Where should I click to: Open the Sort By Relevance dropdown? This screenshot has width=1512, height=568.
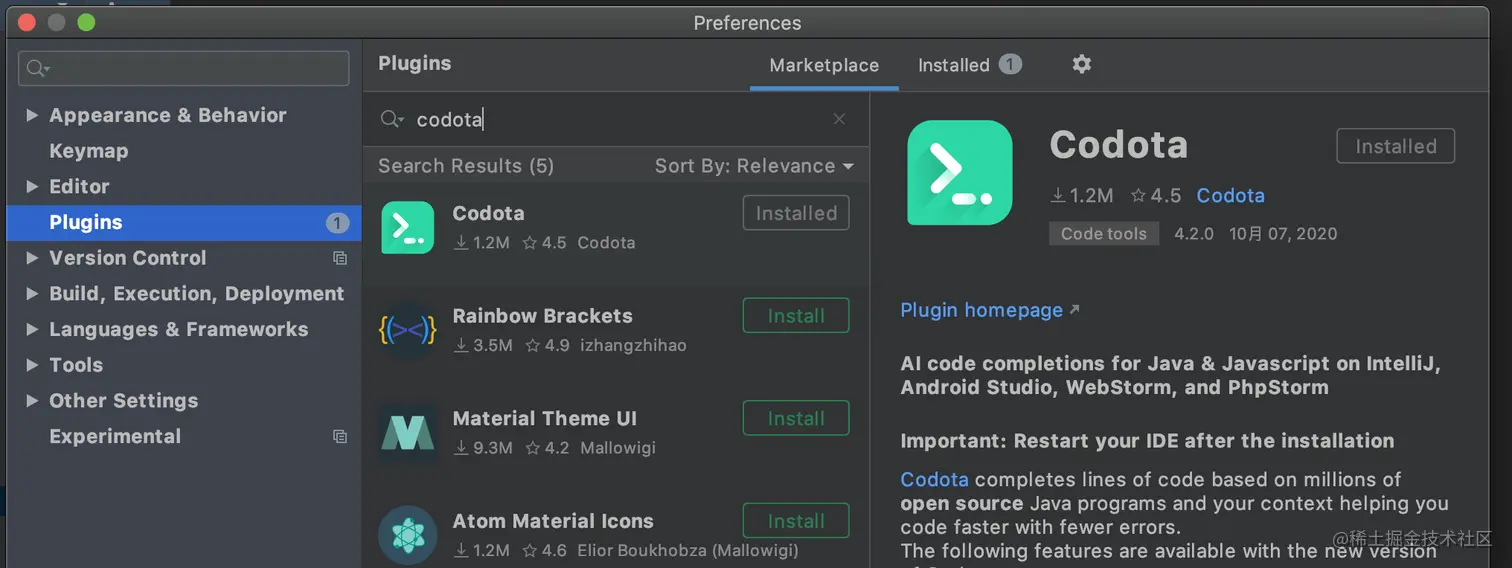[754, 166]
